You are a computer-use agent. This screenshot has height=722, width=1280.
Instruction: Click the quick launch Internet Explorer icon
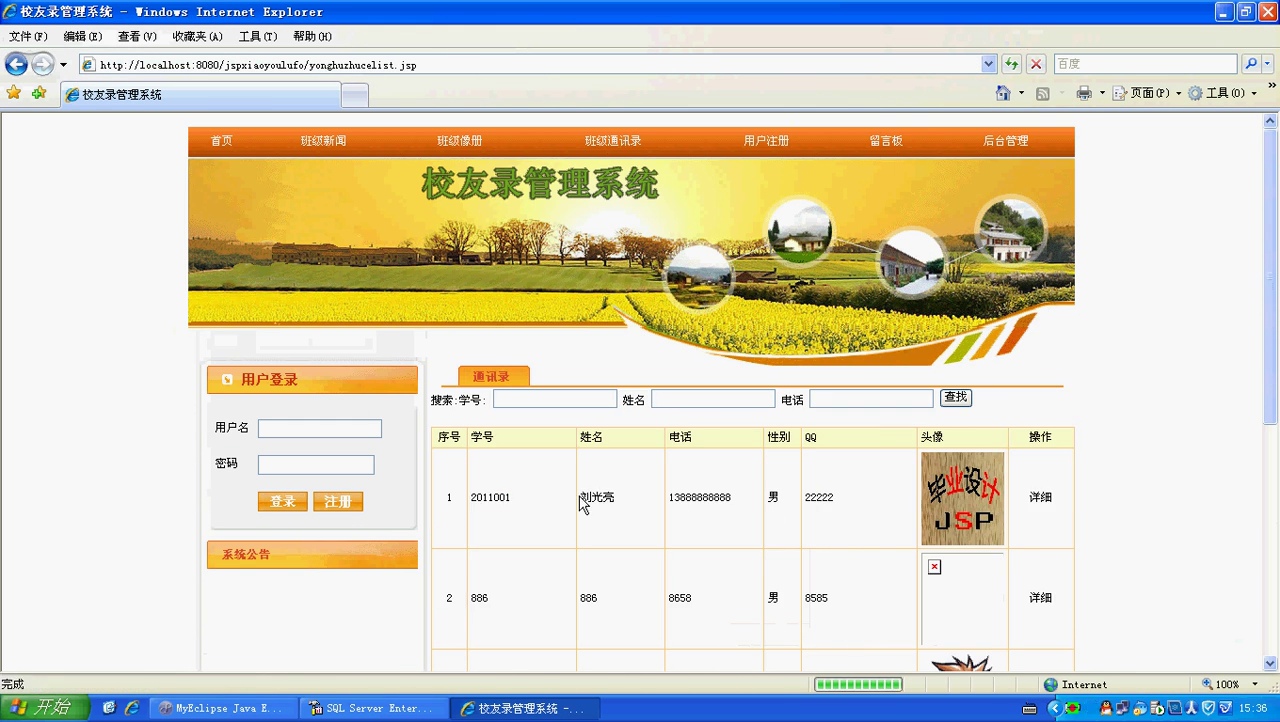pos(131,708)
